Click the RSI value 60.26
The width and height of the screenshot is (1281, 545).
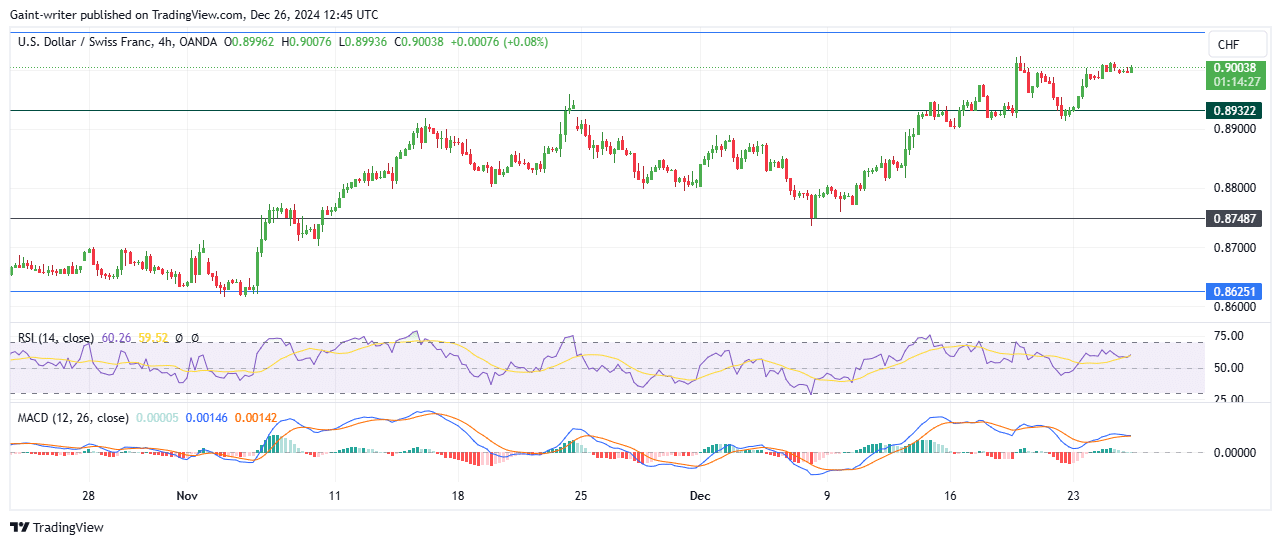[118, 338]
